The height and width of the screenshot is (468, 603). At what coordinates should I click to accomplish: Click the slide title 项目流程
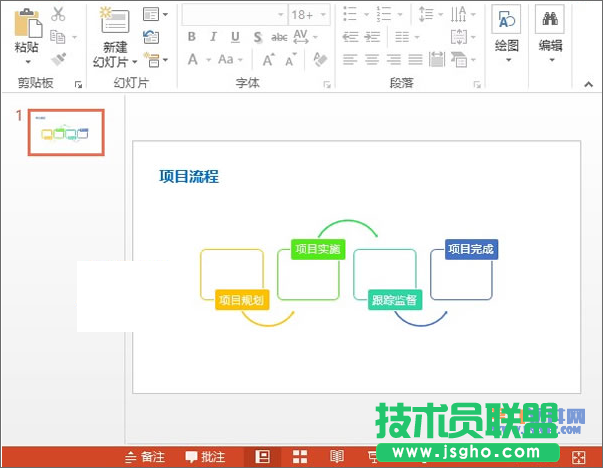point(189,177)
